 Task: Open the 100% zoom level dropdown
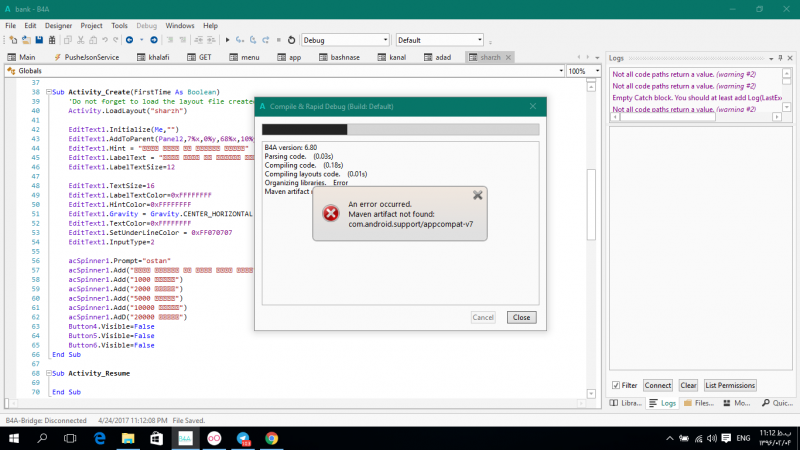[583, 72]
